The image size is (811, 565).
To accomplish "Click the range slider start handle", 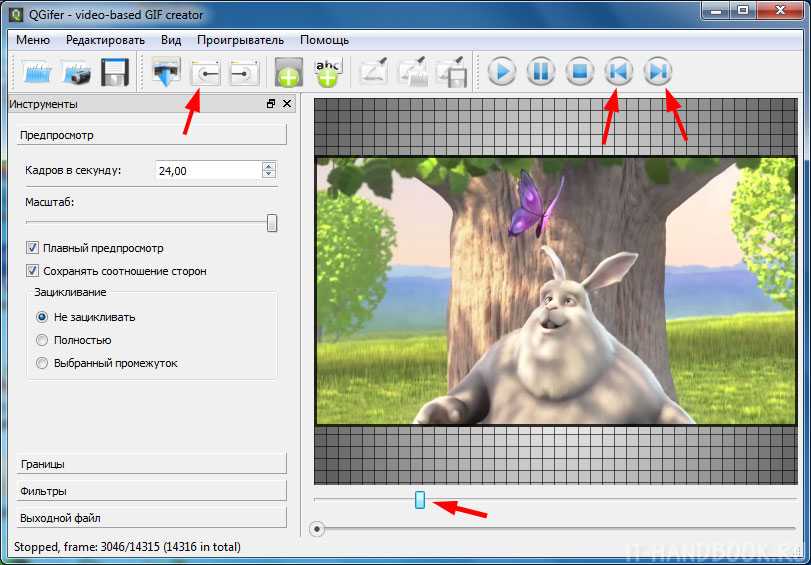I will point(317,529).
